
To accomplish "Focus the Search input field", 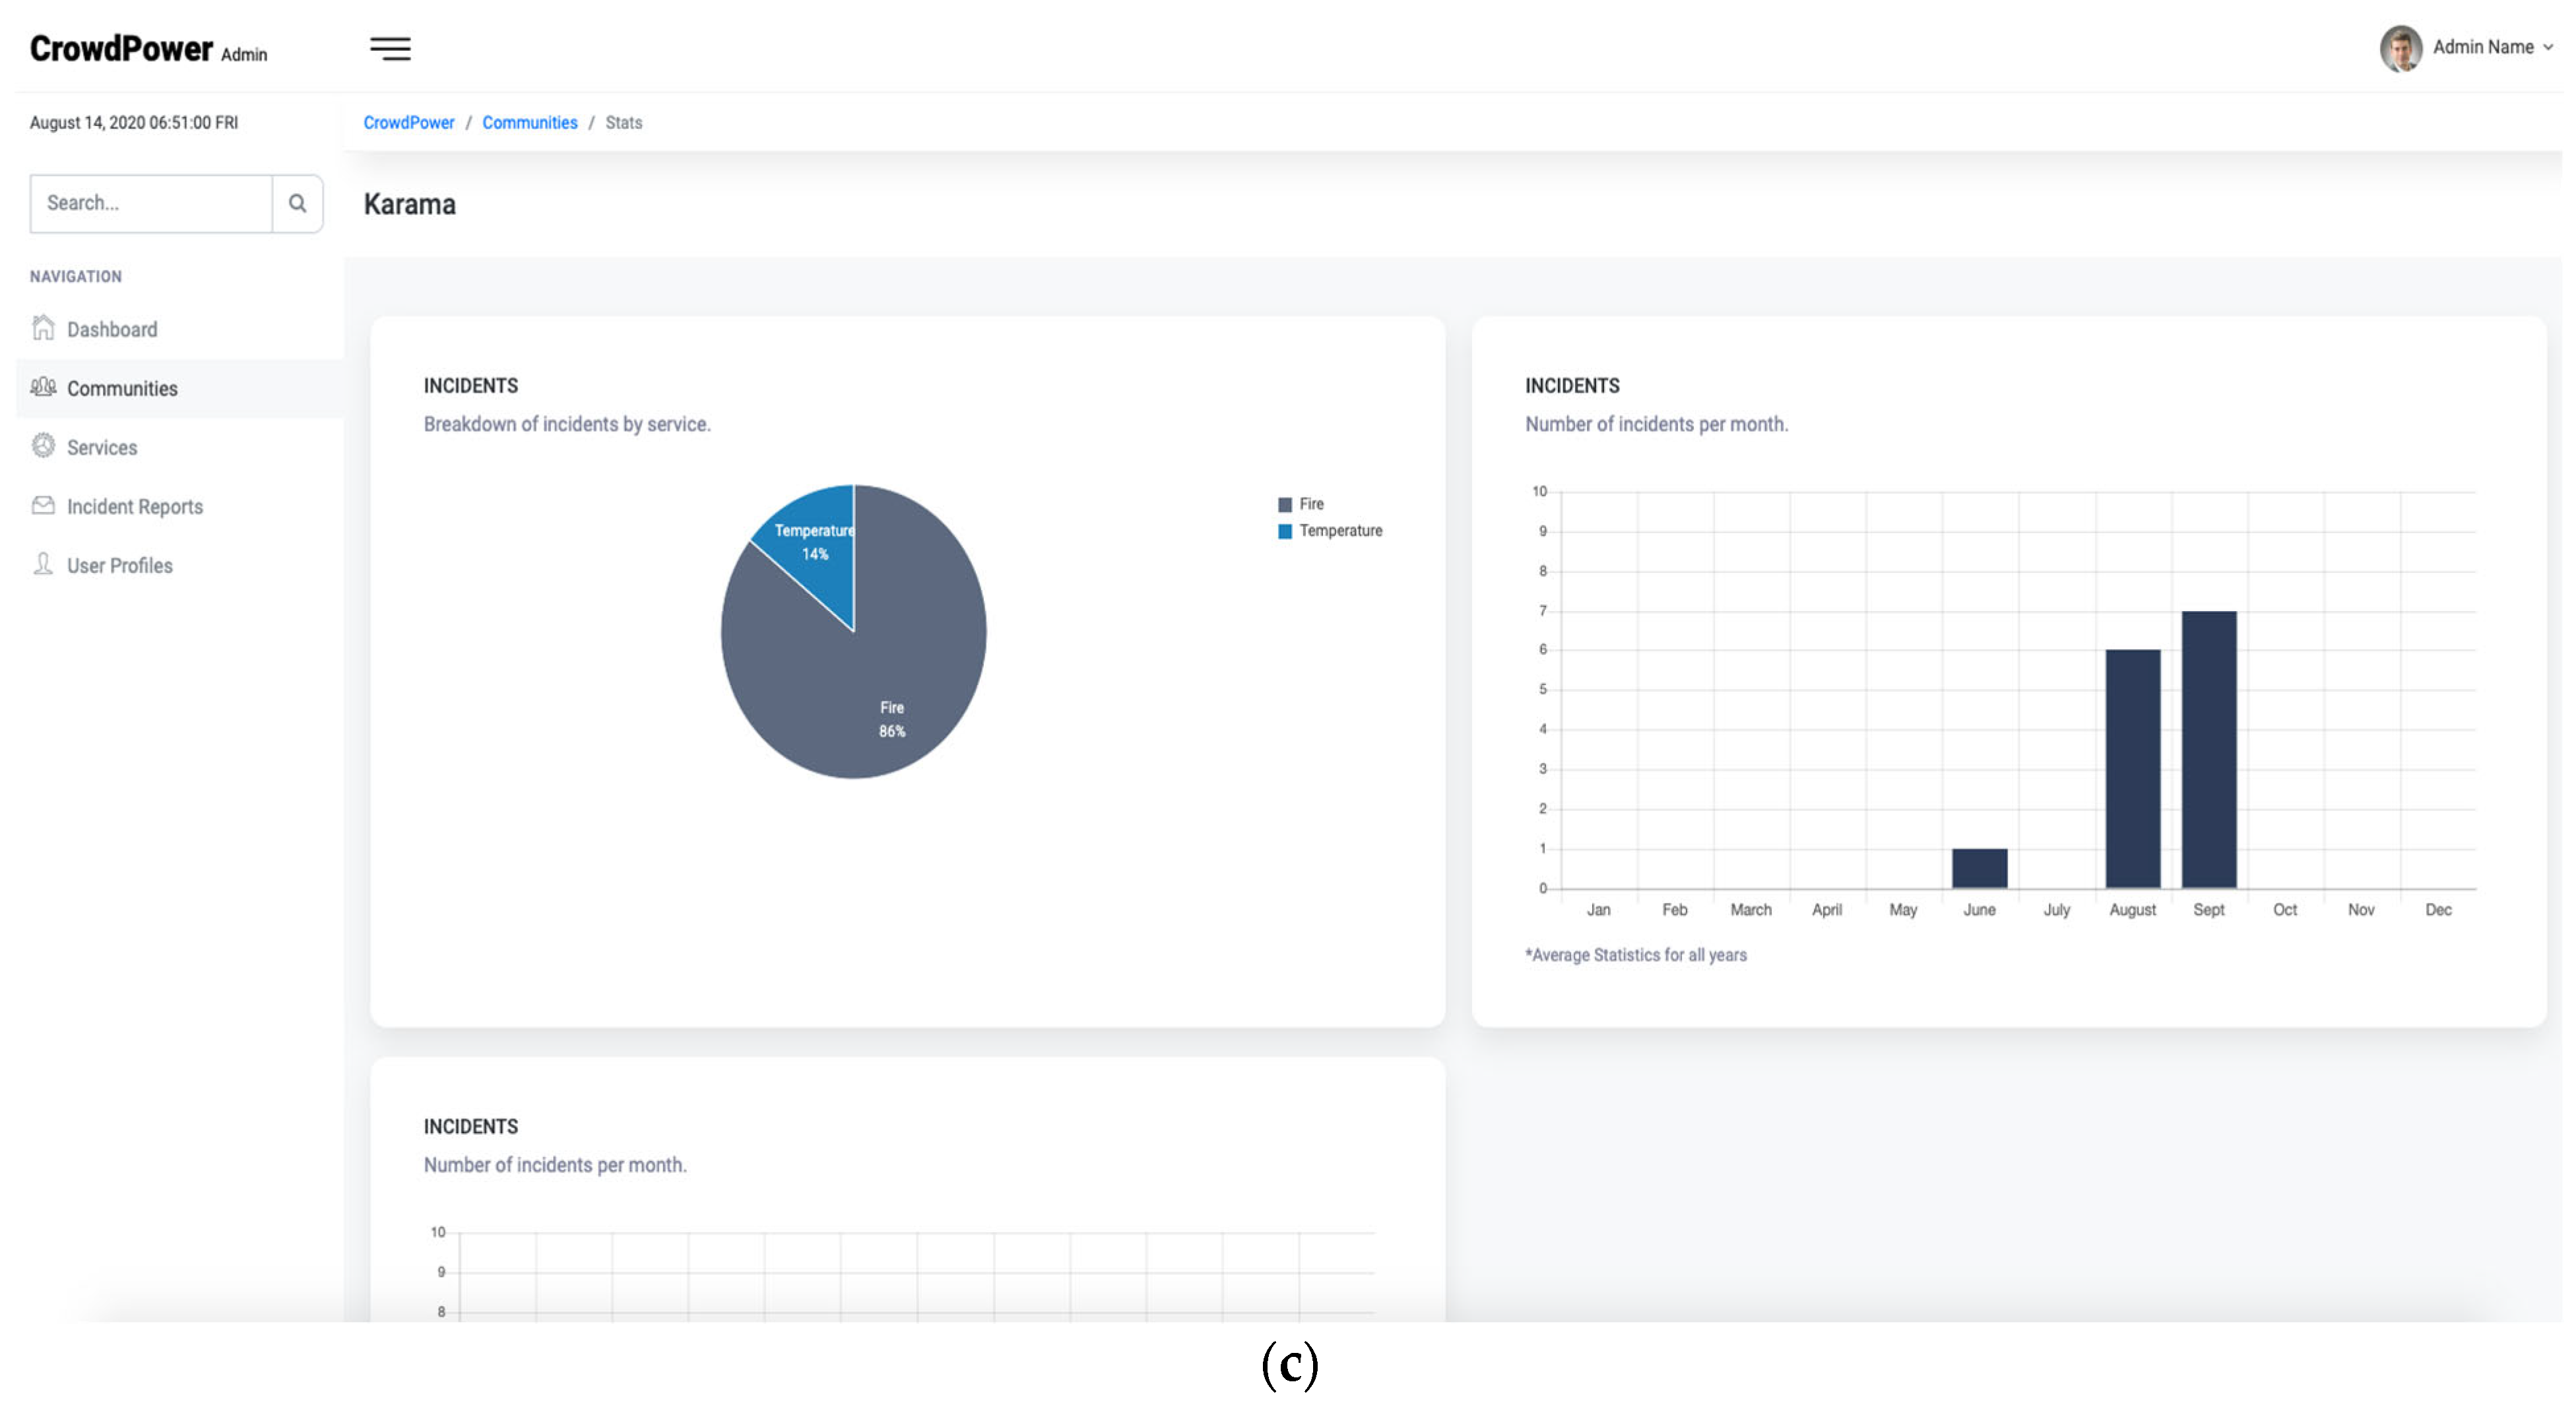I will point(150,203).
